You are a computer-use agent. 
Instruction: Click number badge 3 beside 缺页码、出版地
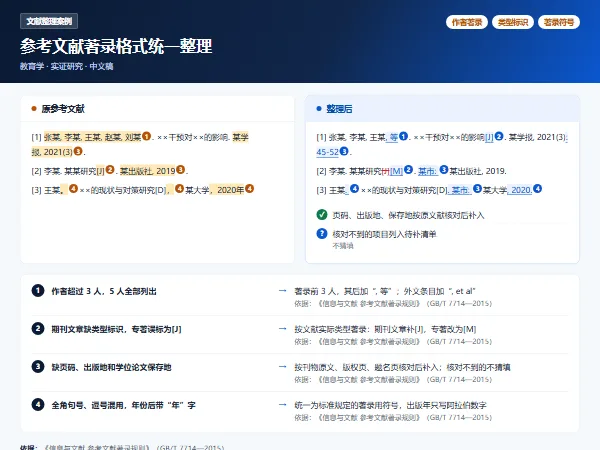tap(38, 367)
